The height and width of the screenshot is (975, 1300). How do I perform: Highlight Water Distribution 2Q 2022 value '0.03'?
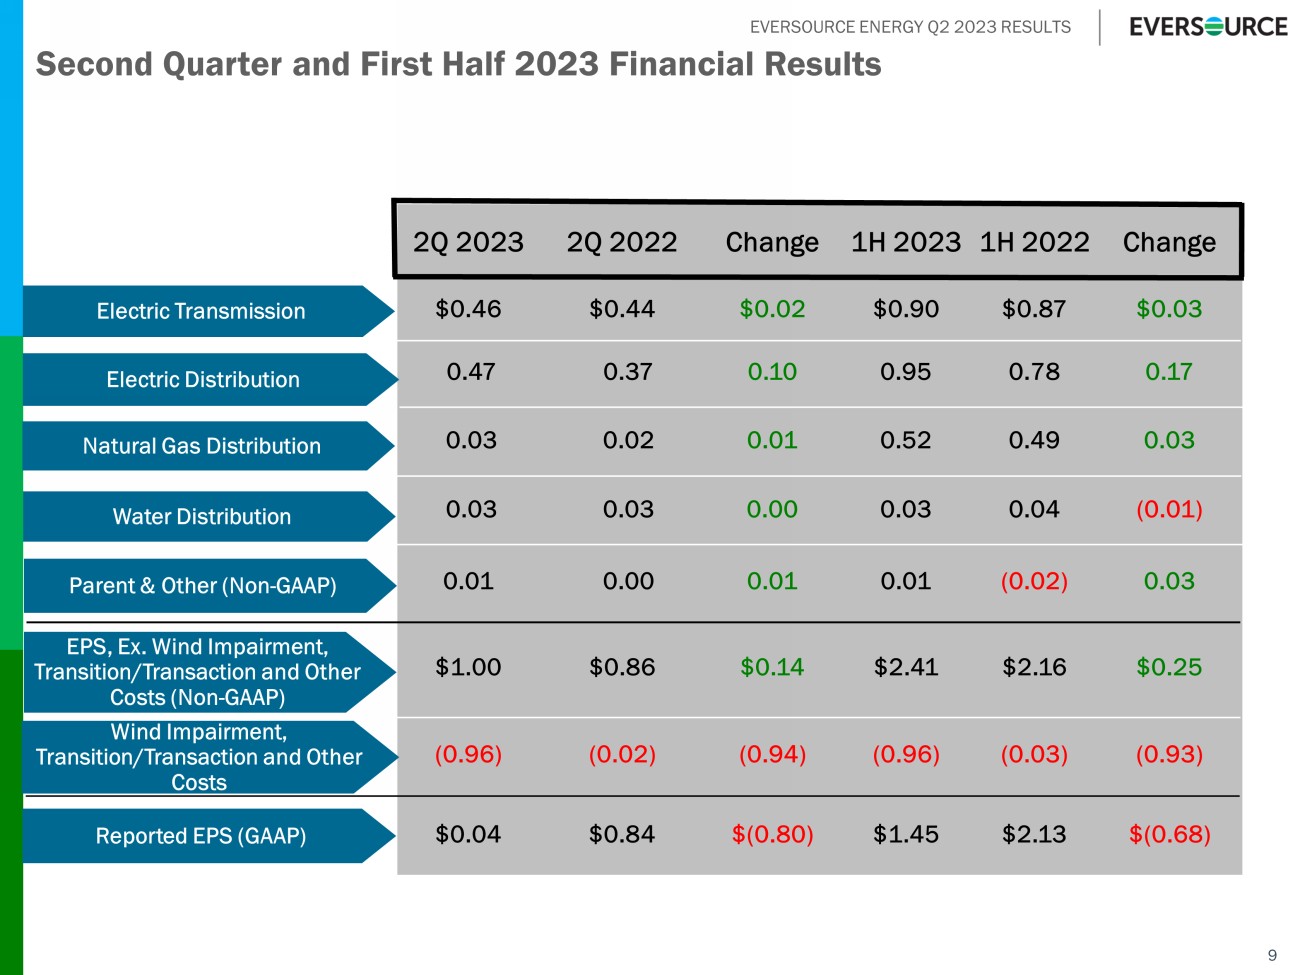pos(628,509)
